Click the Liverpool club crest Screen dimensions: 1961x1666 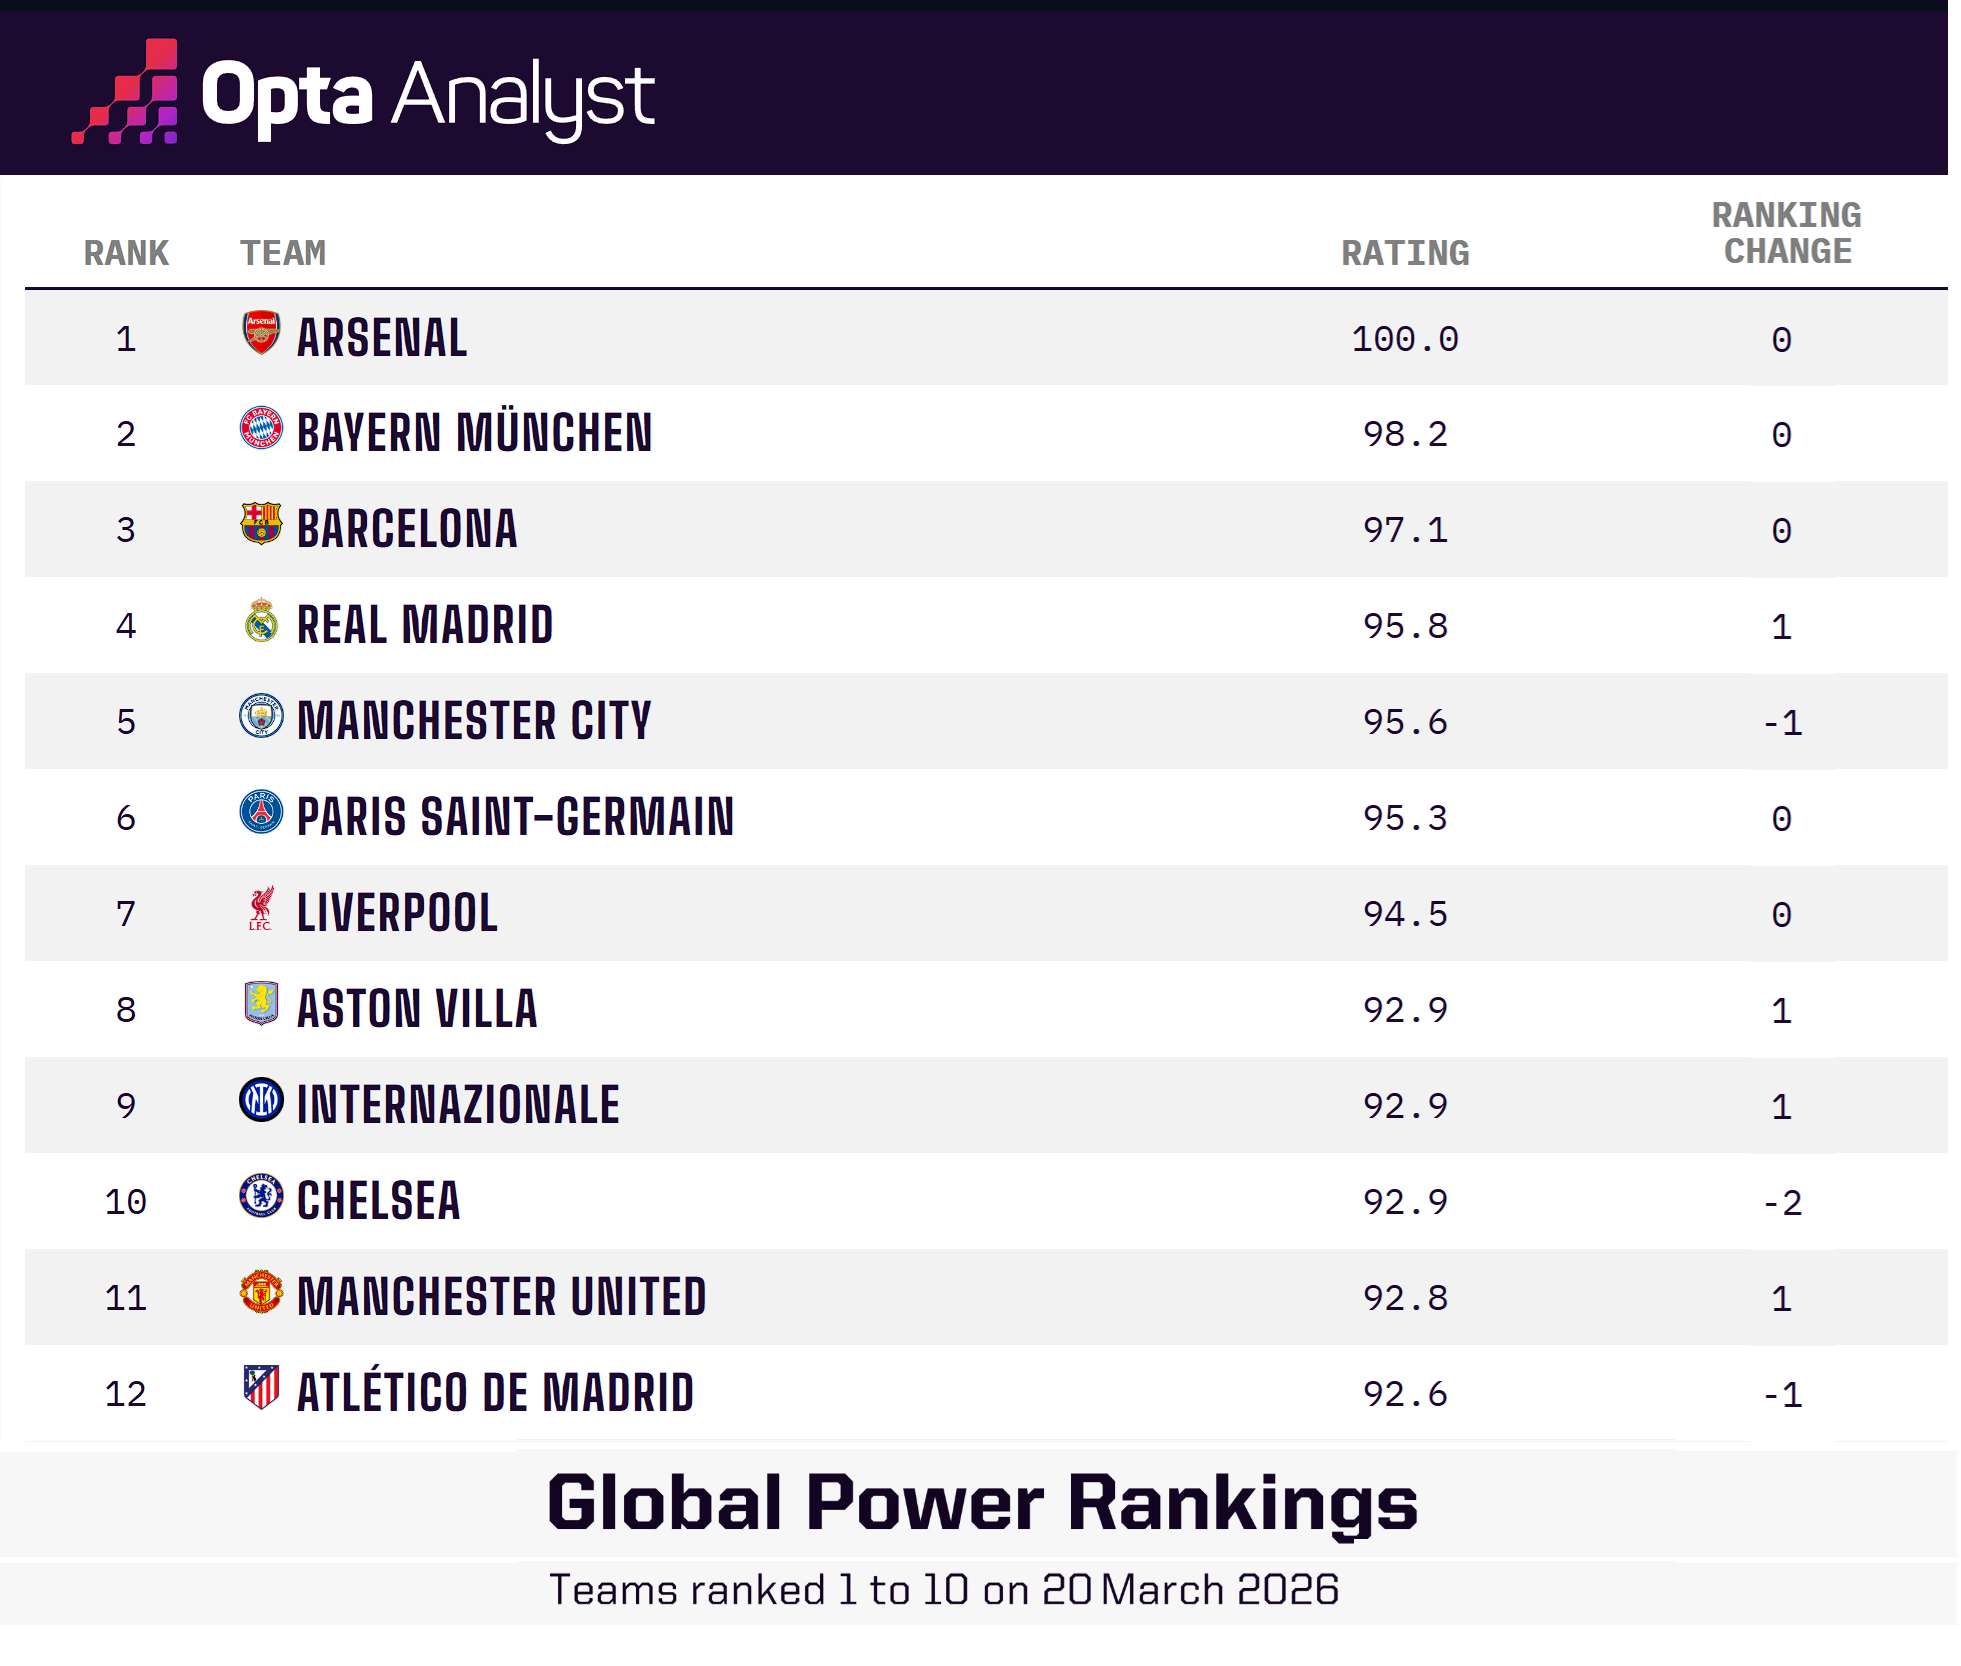tap(261, 908)
